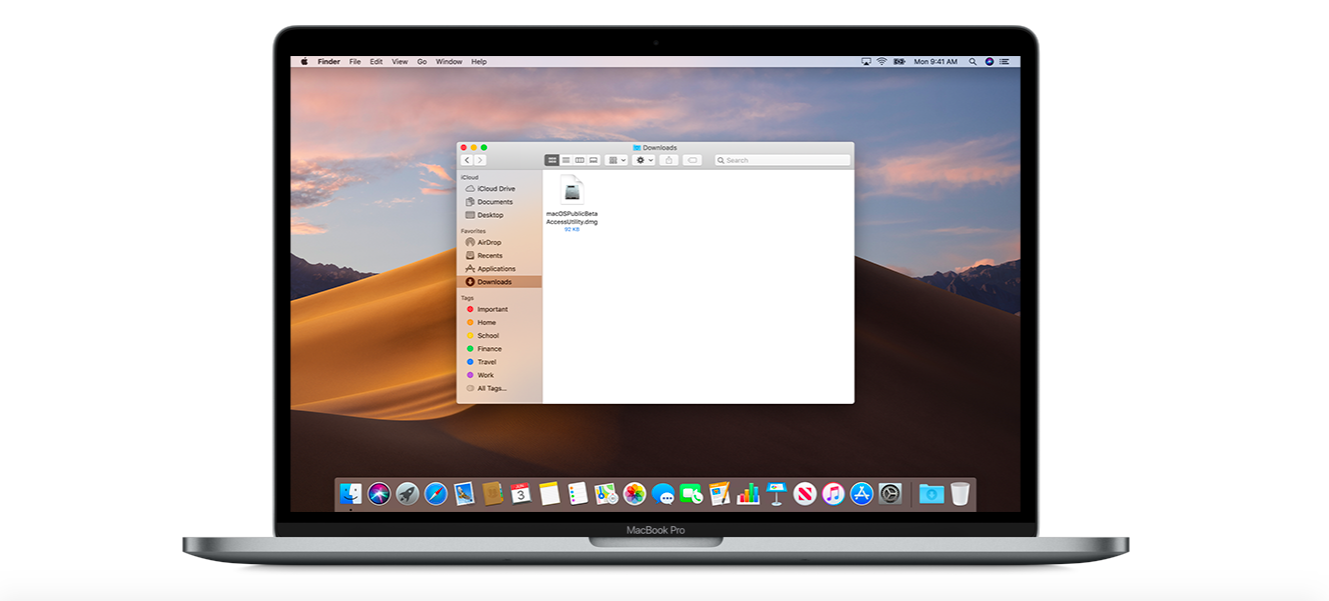Open the Help menu

click(x=479, y=62)
